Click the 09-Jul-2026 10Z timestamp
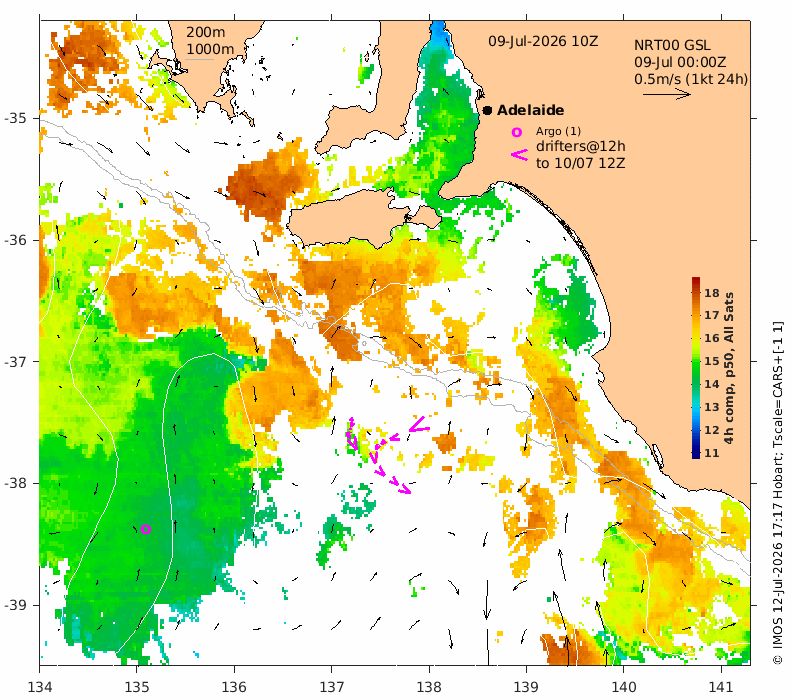Viewport: 792px width, 700px height. coord(543,41)
